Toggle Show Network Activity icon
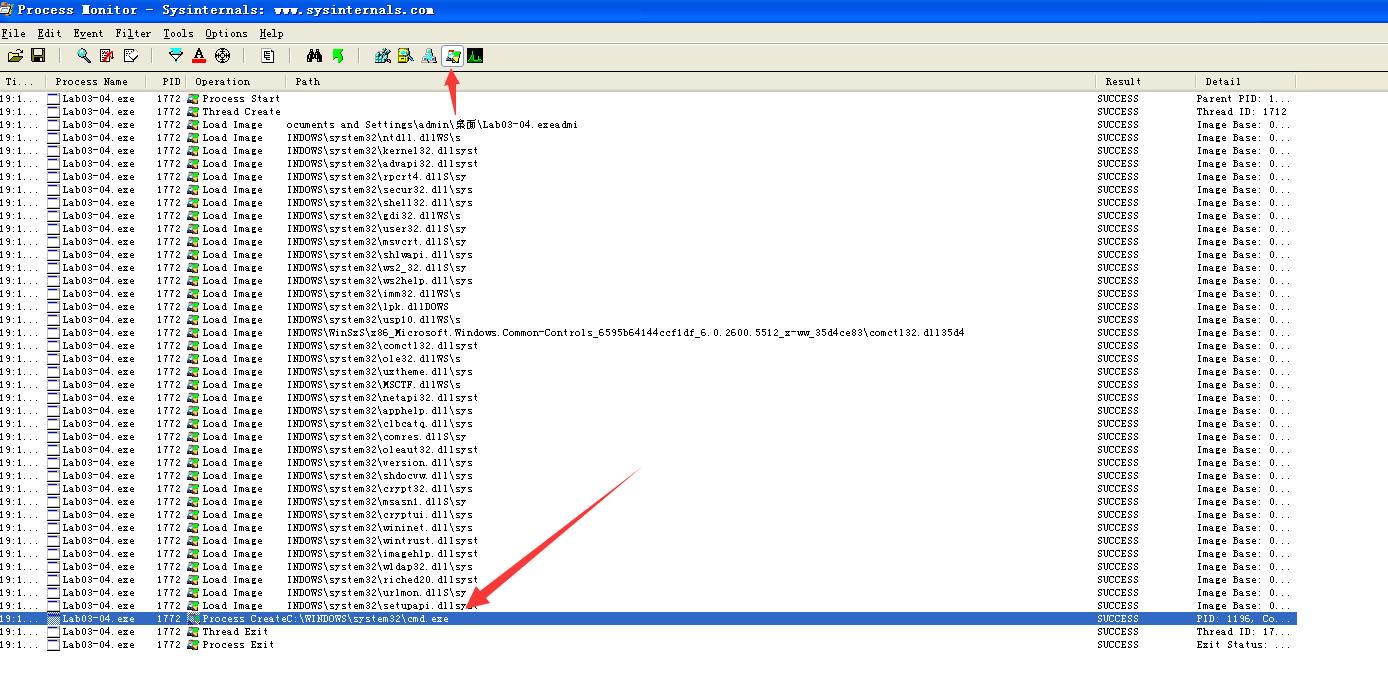 pos(429,56)
